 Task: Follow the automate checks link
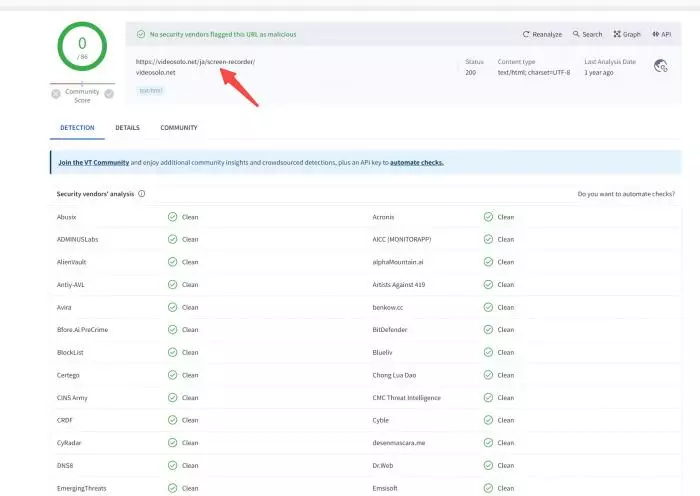pos(417,163)
